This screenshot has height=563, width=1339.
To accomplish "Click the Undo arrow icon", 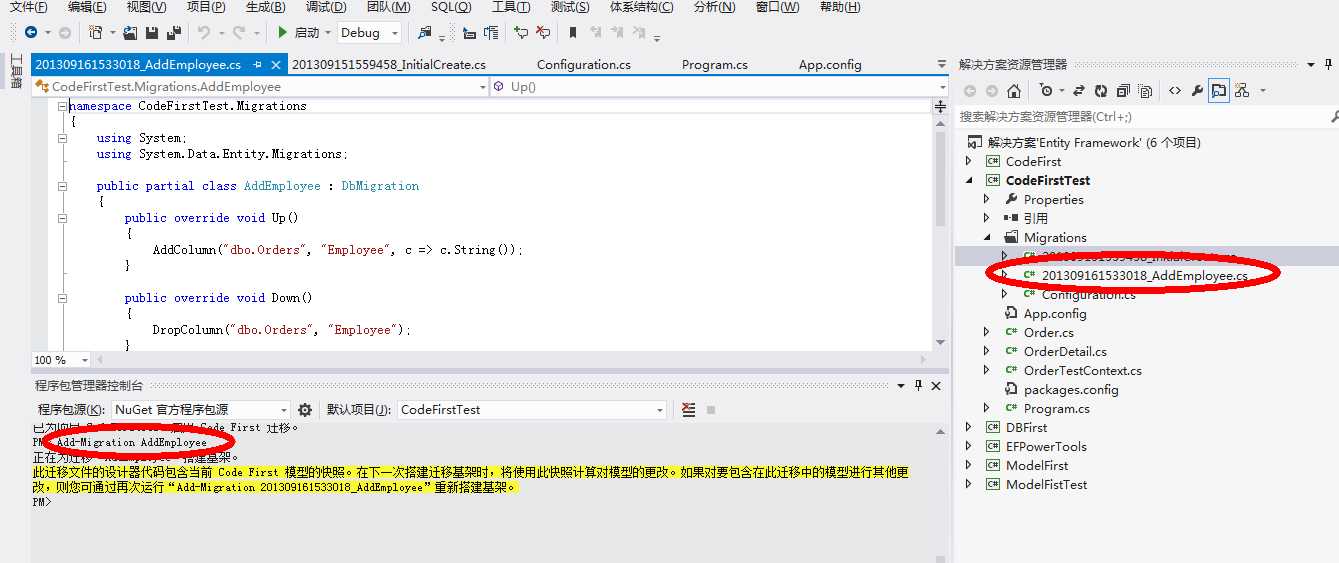I will 203,32.
